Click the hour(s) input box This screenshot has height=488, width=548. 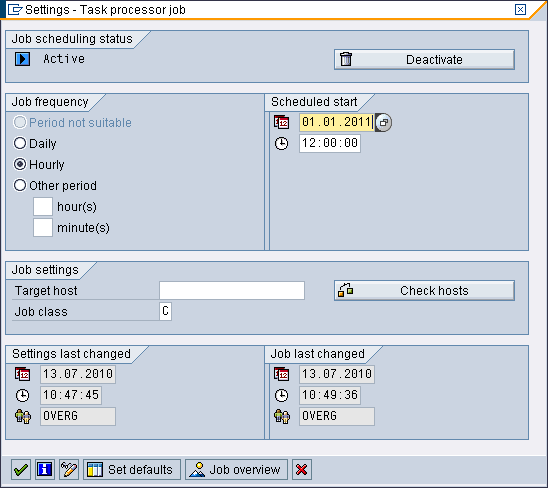pos(43,207)
